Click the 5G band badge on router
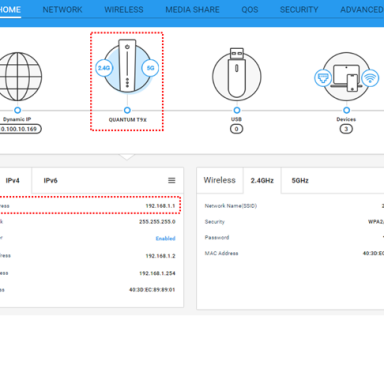Screen dimensions: 384x384 [x=150, y=68]
